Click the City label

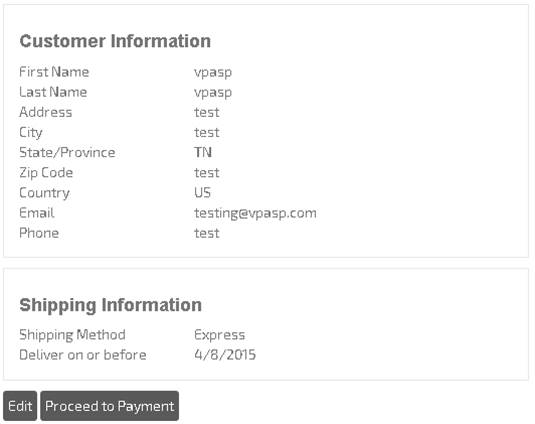(x=31, y=133)
